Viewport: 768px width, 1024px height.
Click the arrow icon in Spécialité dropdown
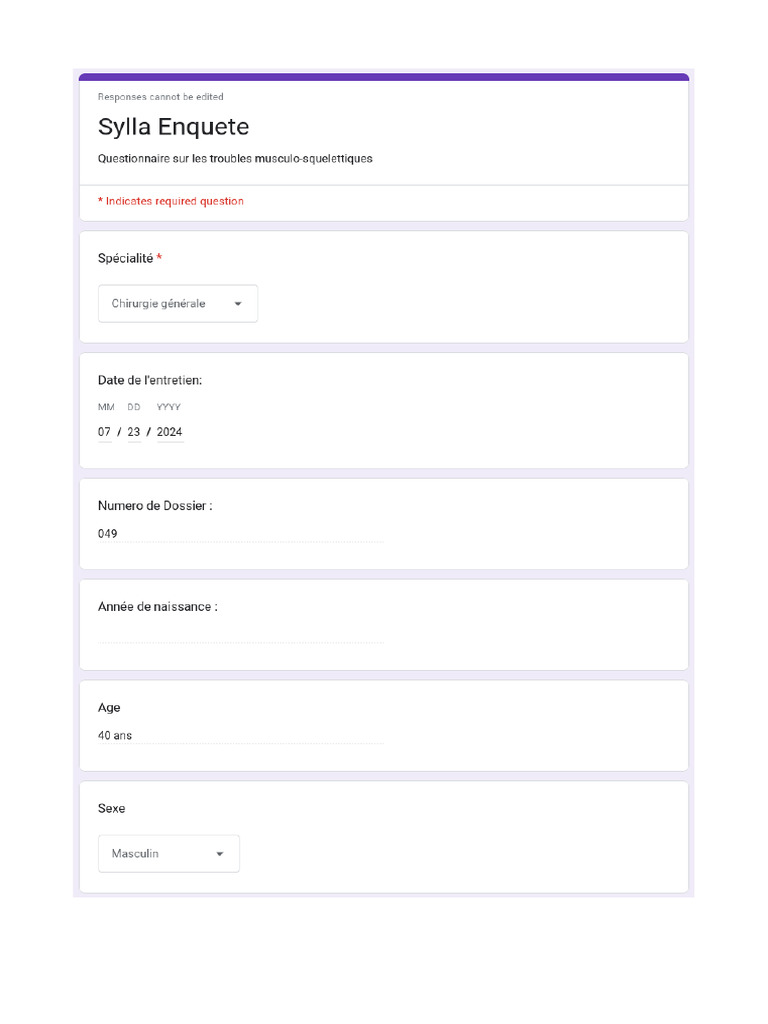[238, 304]
